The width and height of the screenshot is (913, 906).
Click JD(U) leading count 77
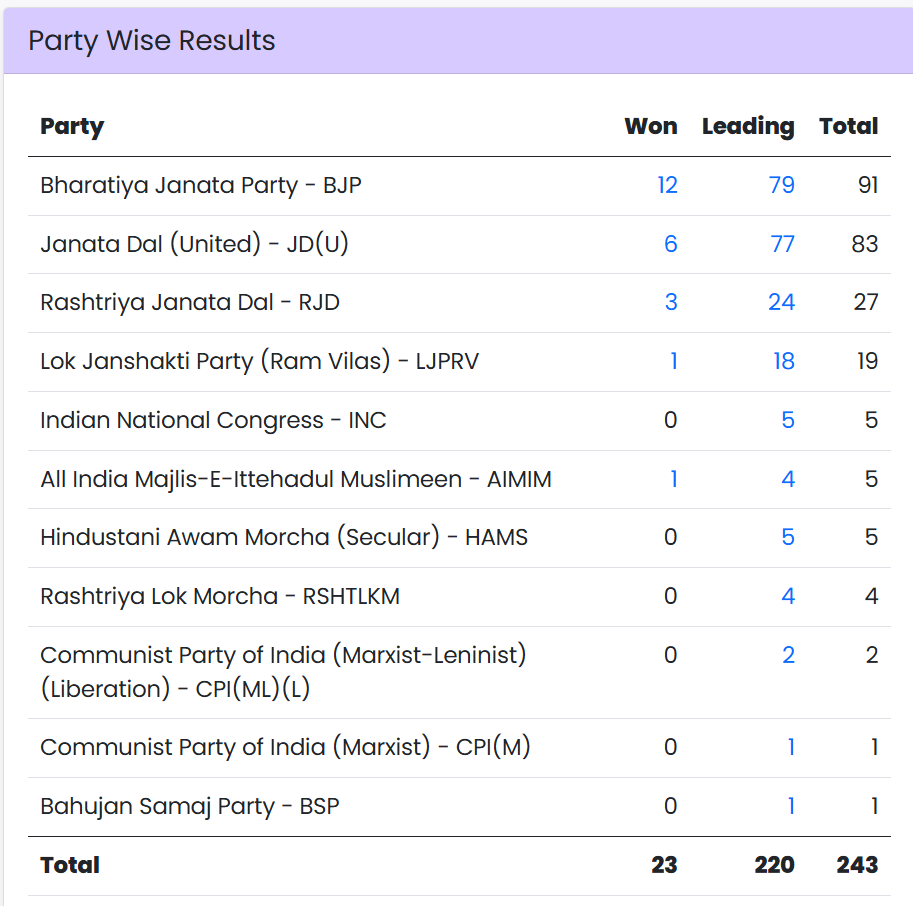coord(781,244)
